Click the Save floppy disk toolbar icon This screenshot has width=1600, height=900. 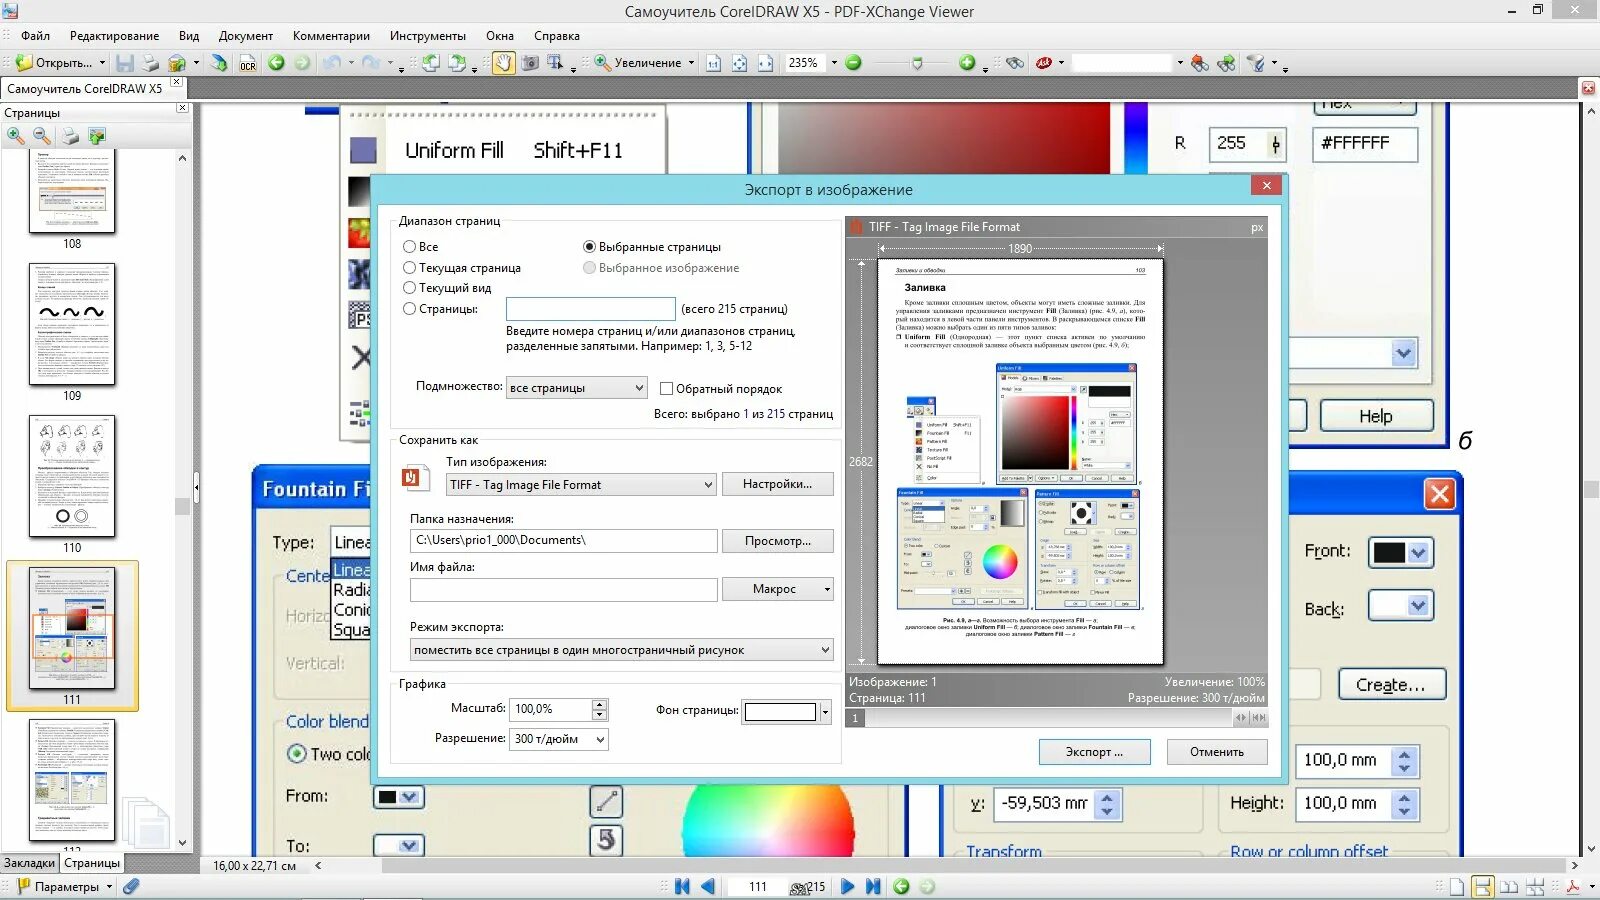click(x=125, y=63)
